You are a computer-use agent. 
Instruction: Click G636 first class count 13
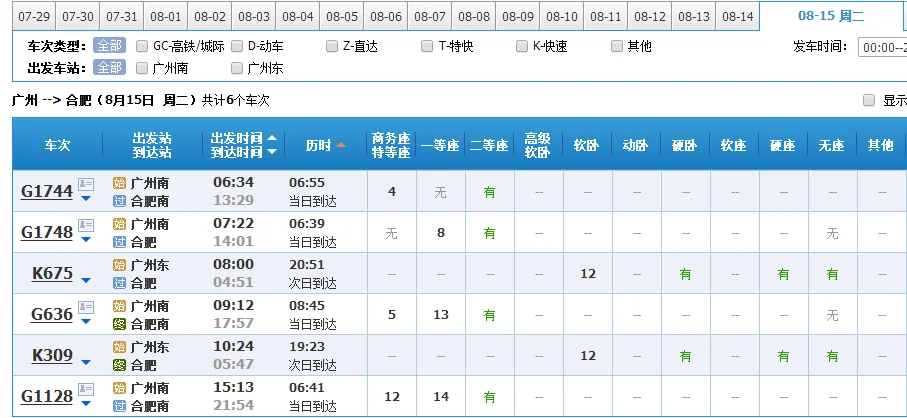441,315
